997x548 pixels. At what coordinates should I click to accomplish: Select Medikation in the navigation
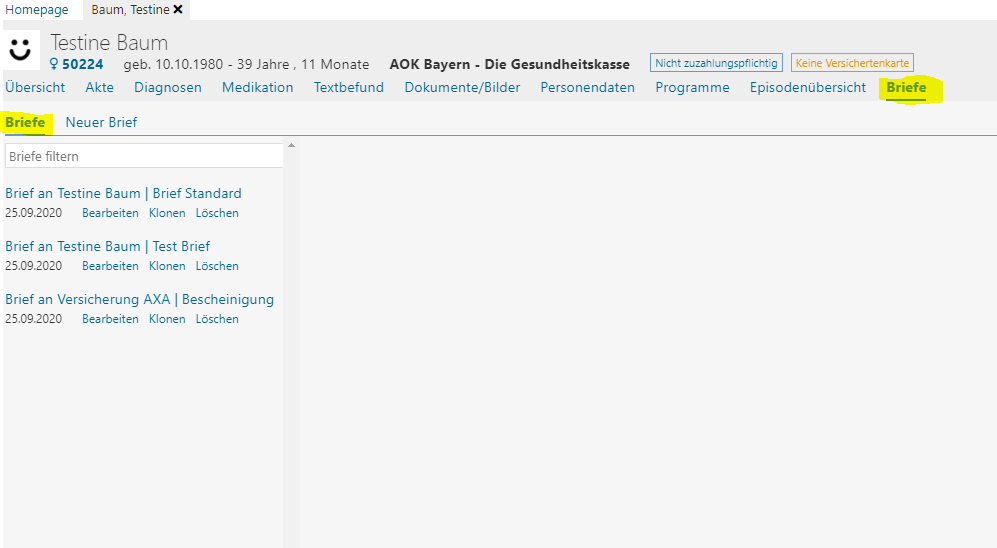pyautogui.click(x=258, y=87)
